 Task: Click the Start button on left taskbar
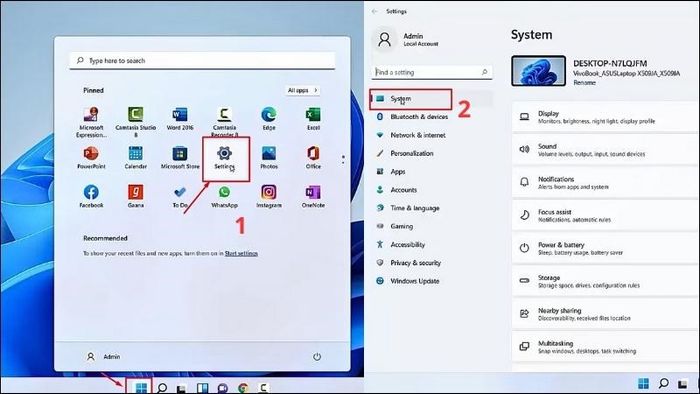pos(141,387)
